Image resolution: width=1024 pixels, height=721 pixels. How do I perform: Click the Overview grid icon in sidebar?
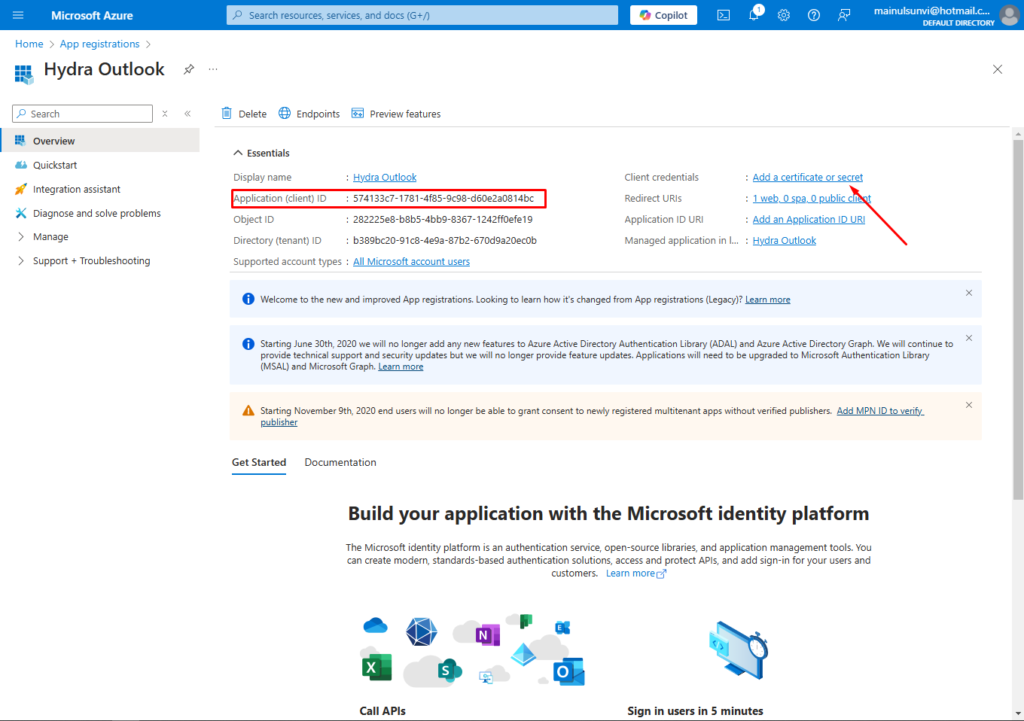tap(21, 141)
